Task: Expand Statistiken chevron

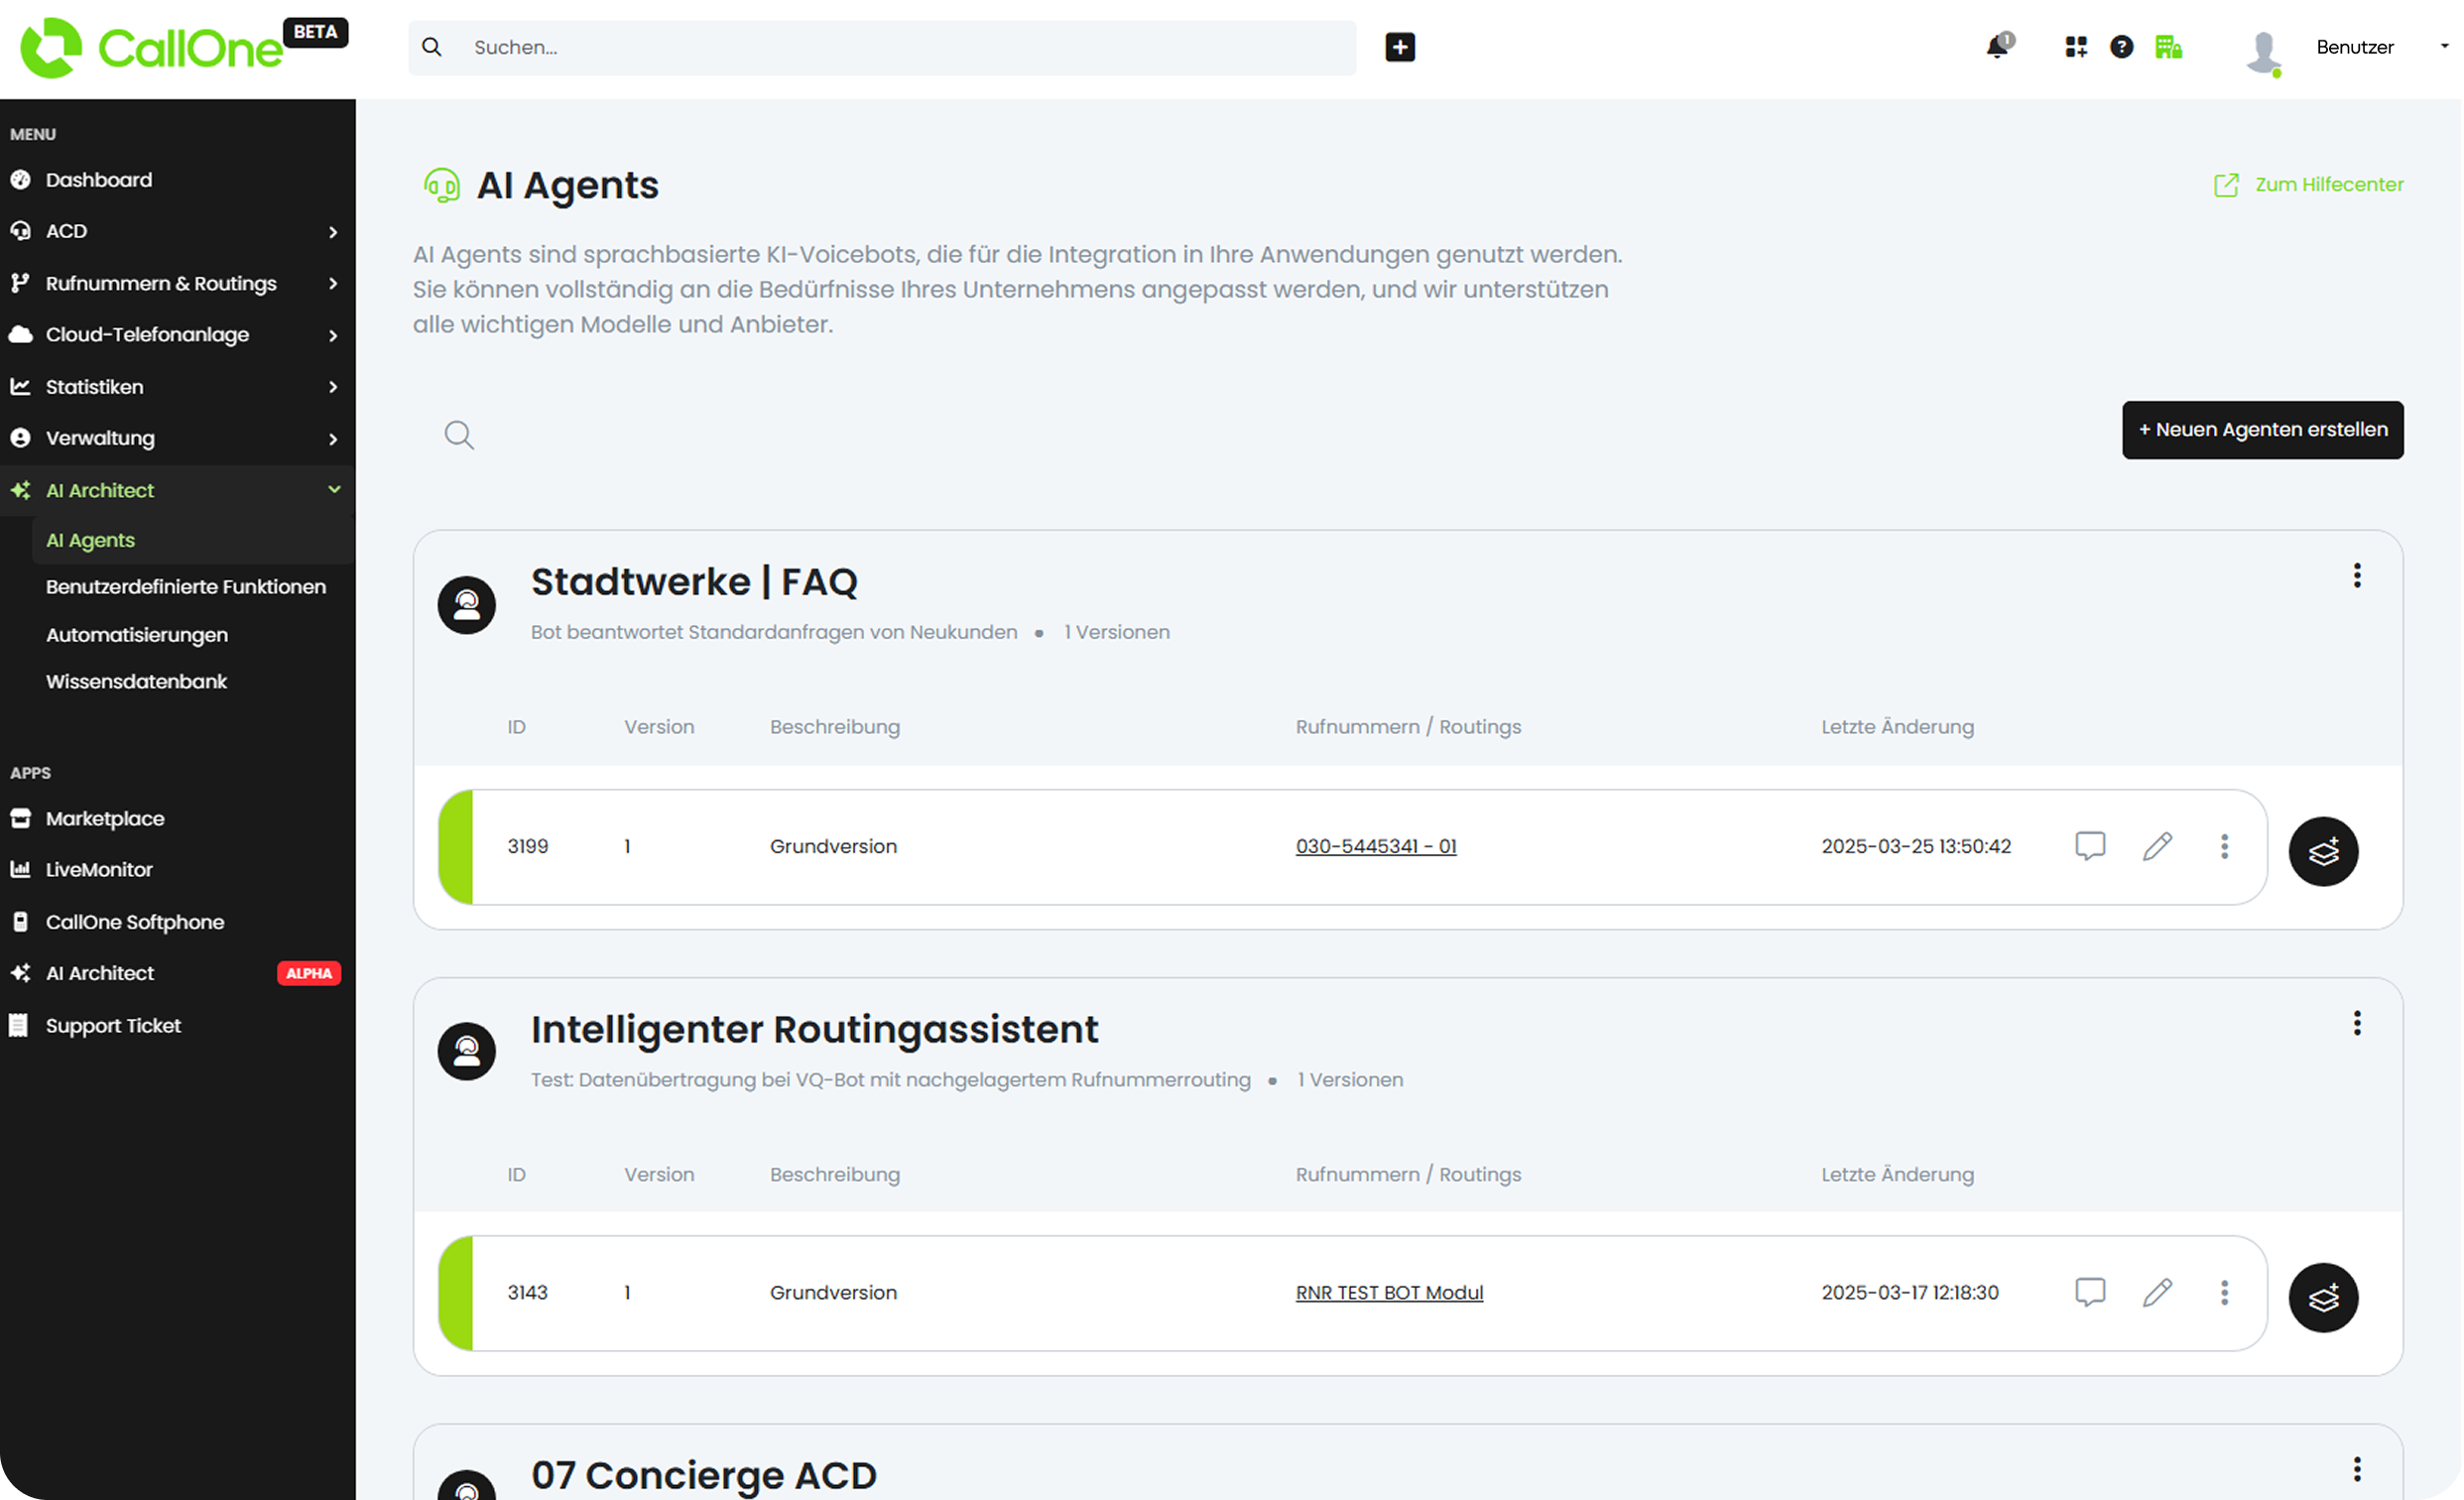Action: pyautogui.click(x=333, y=387)
